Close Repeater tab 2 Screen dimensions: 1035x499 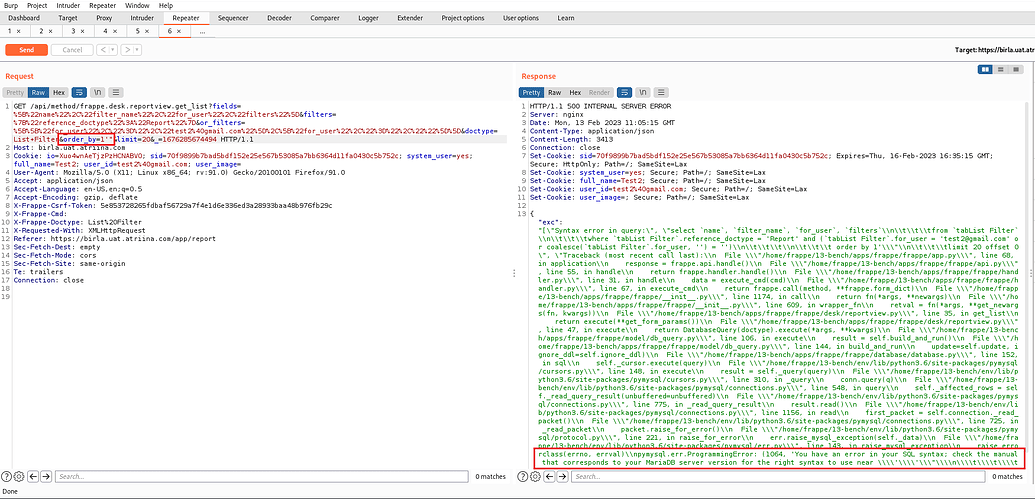tap(50, 31)
